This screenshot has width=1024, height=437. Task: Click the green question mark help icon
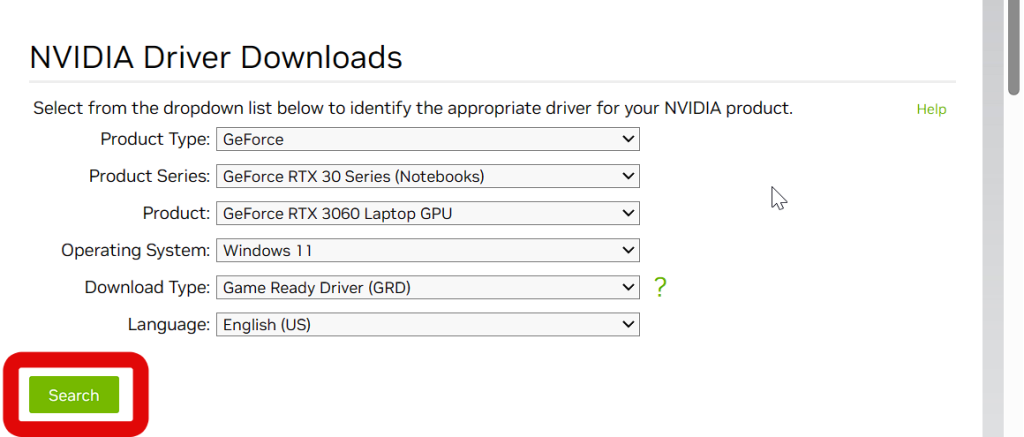pos(659,288)
